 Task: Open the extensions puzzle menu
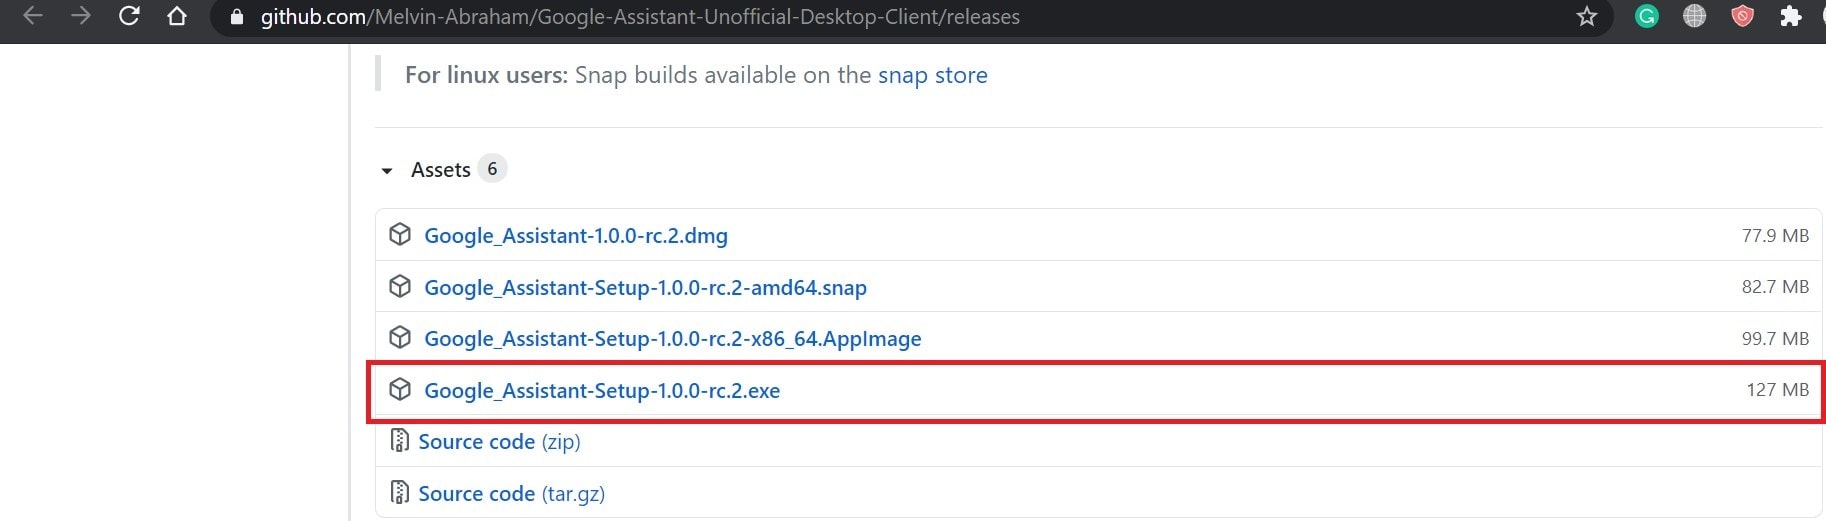tap(1791, 16)
